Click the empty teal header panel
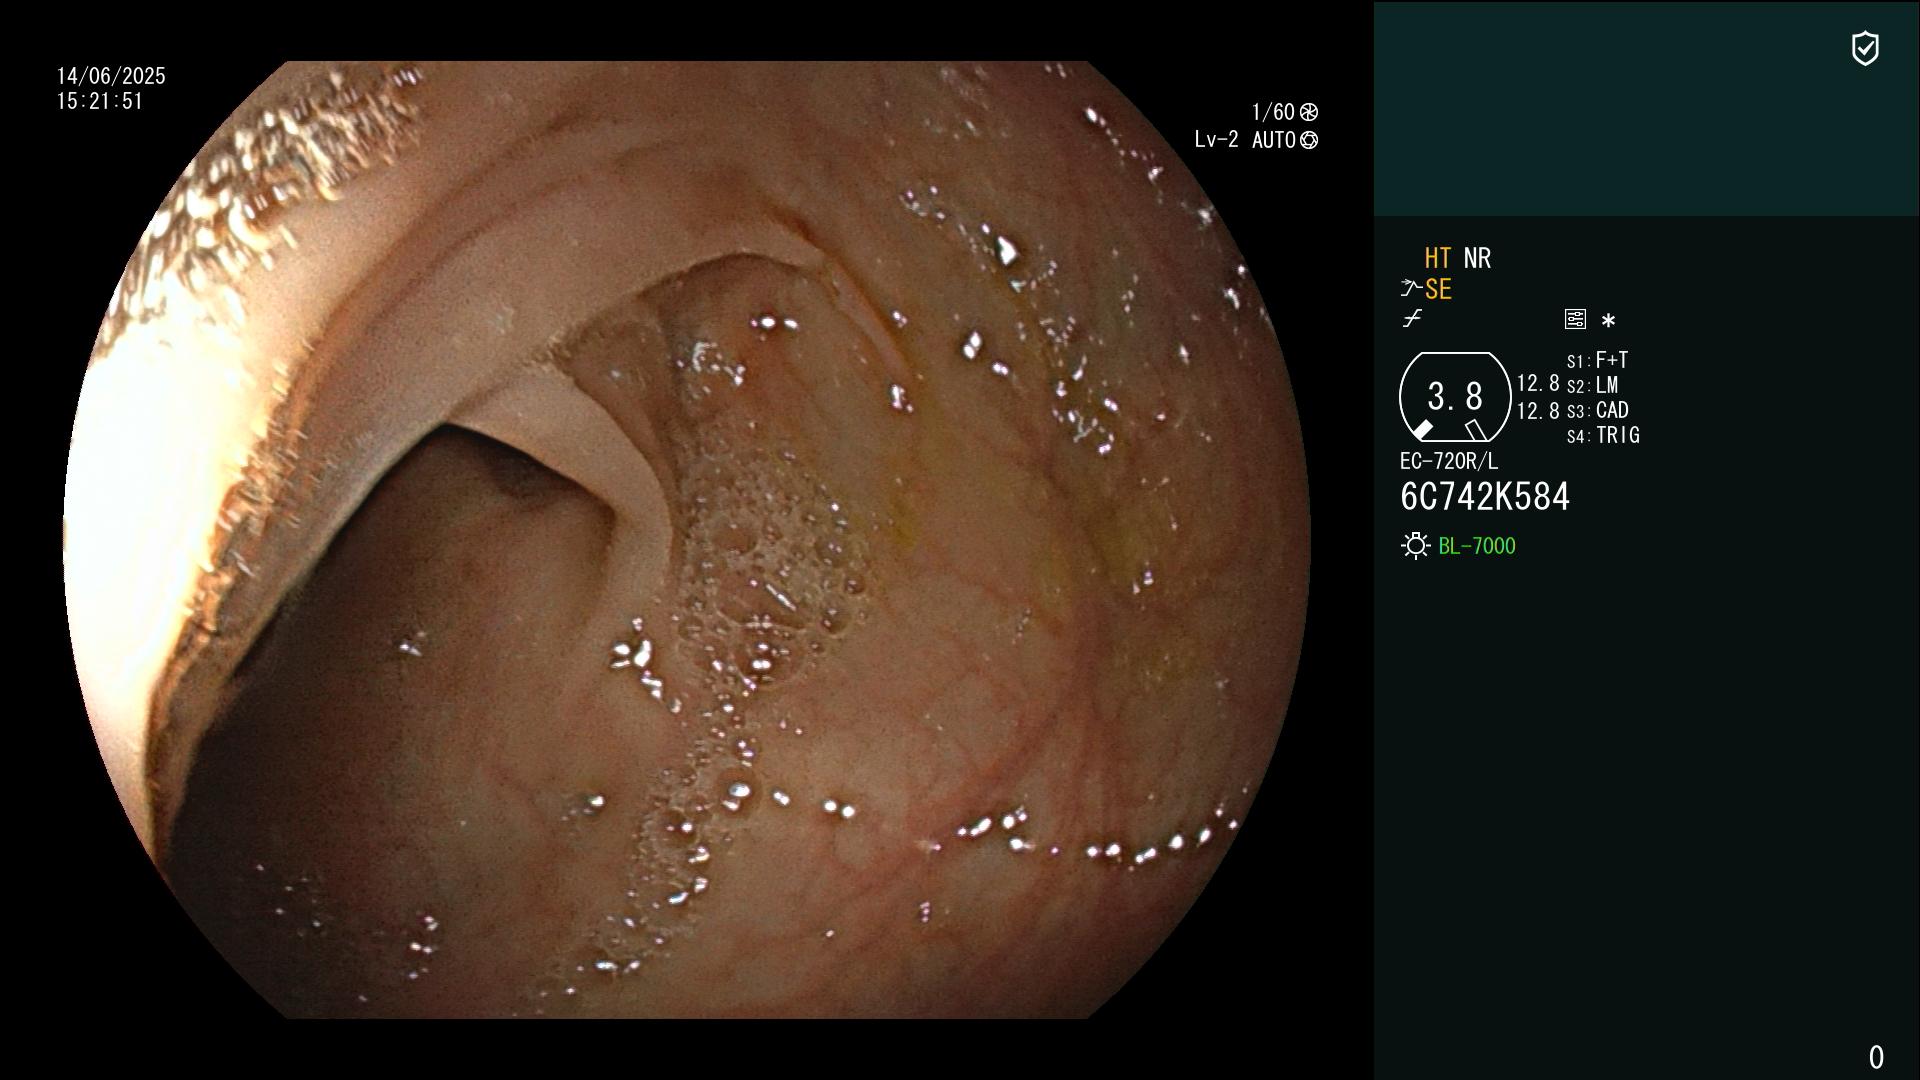Viewport: 1920px width, 1080px height. [1646, 108]
